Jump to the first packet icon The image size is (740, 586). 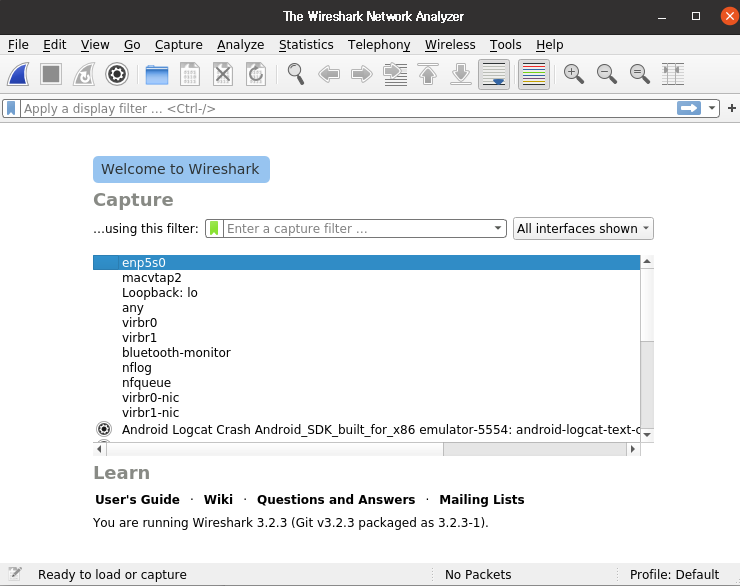pos(428,74)
